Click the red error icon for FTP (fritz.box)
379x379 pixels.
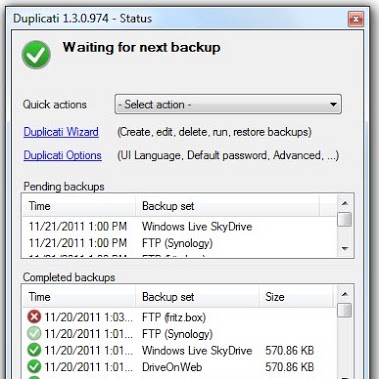point(34,317)
